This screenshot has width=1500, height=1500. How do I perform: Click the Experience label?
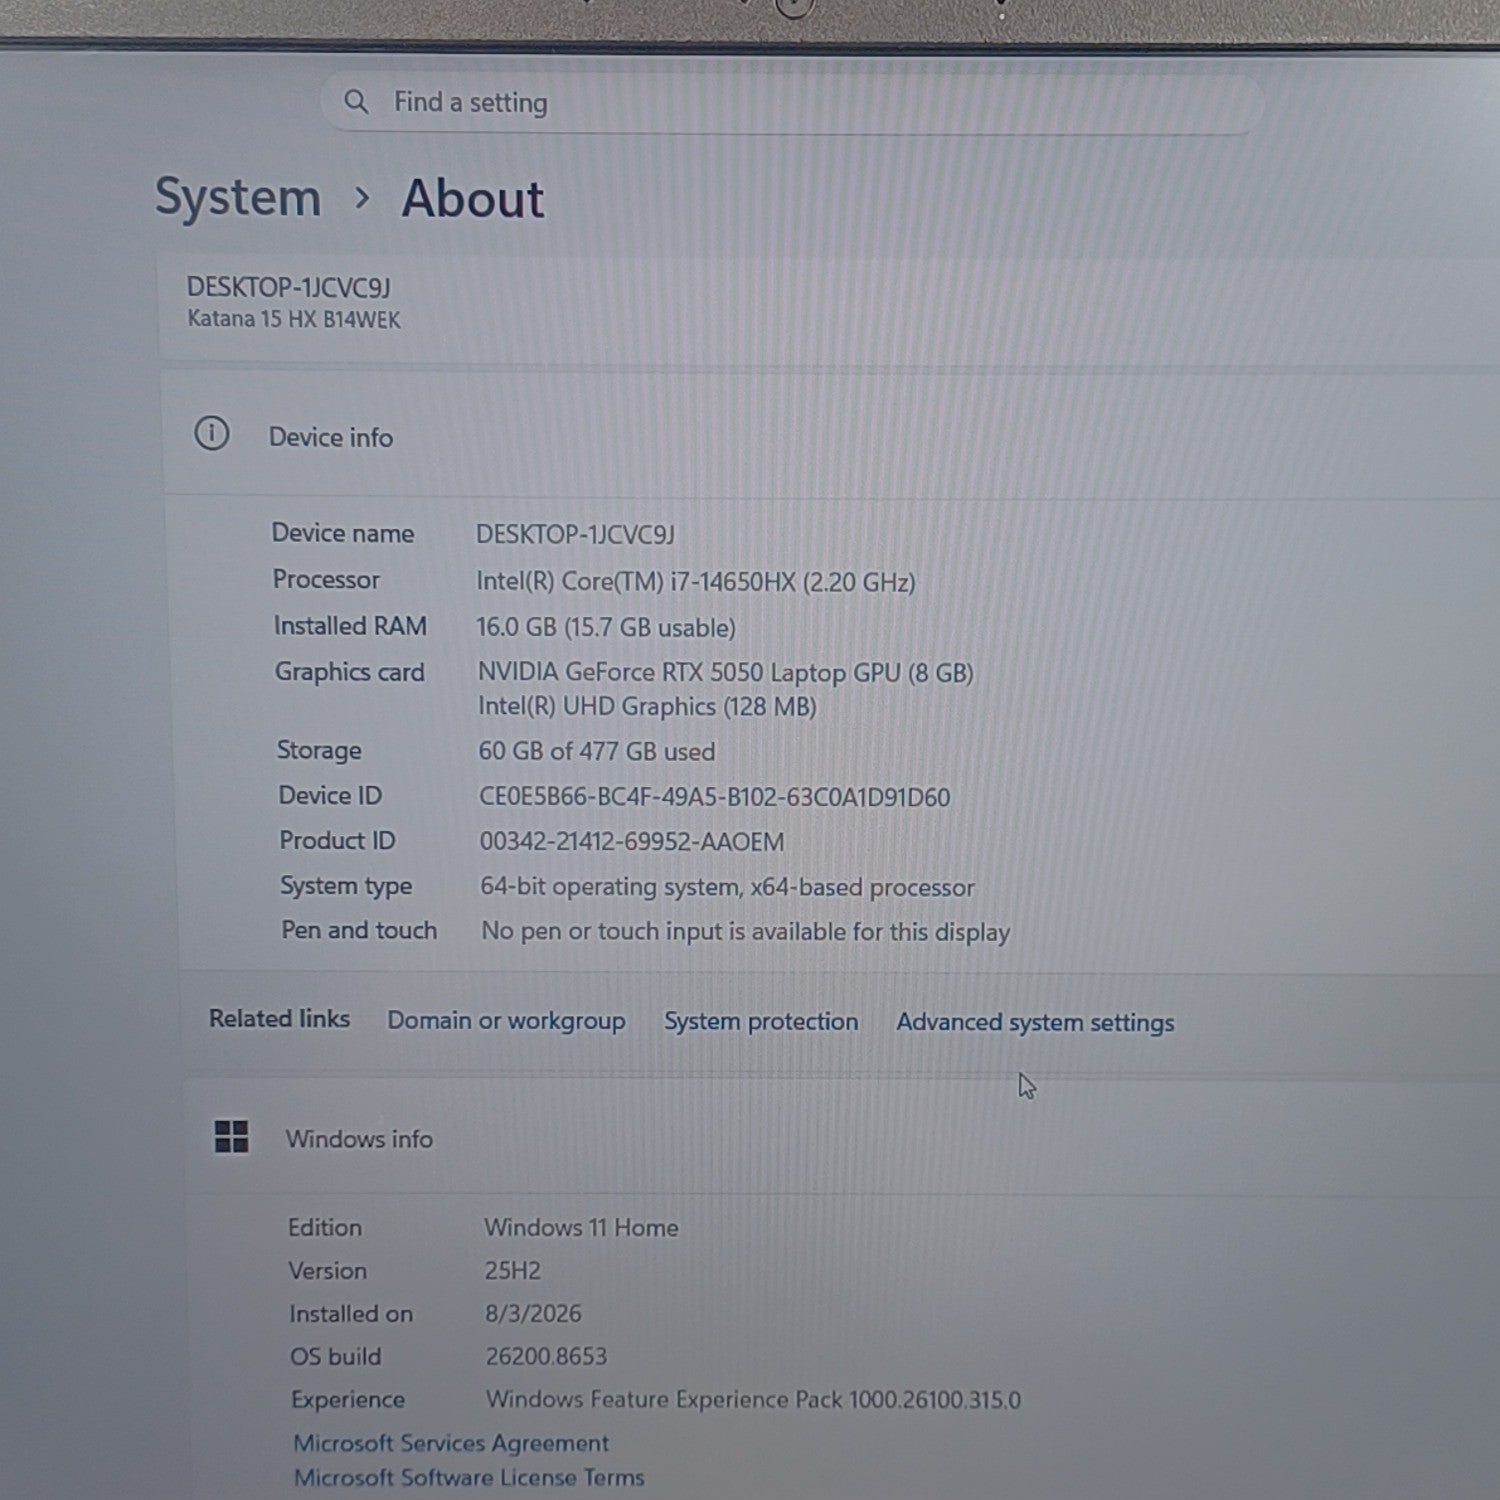(348, 1400)
